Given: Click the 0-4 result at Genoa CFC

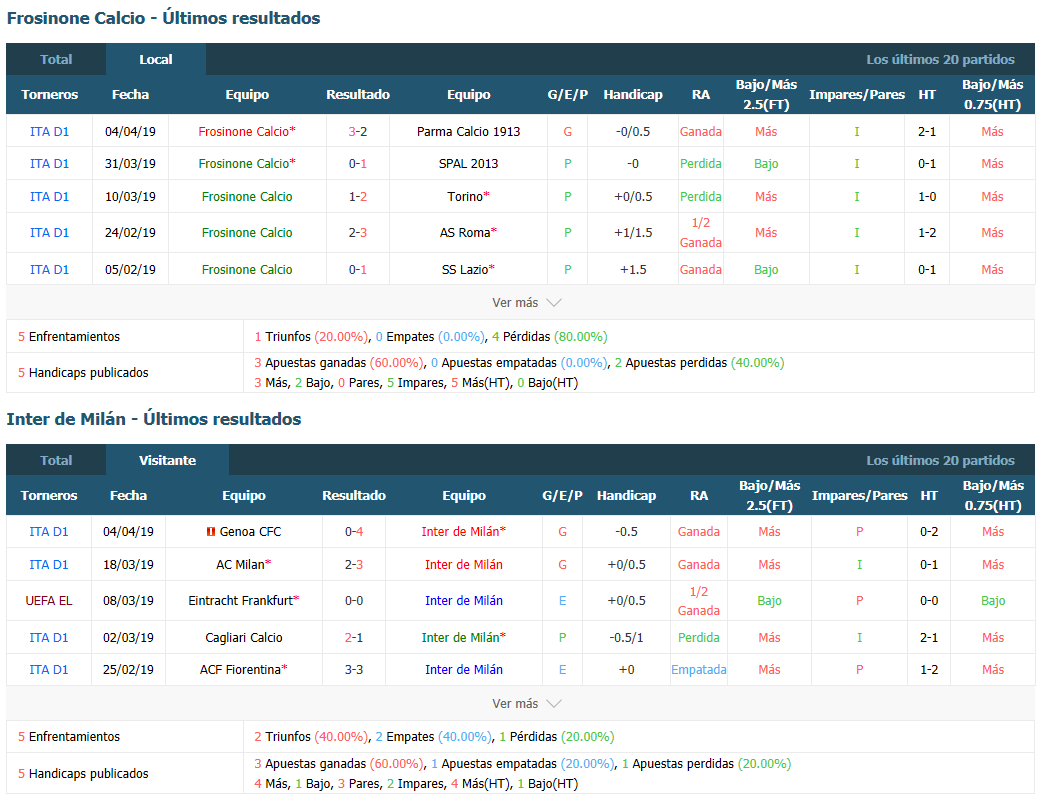Looking at the screenshot, I should [354, 532].
